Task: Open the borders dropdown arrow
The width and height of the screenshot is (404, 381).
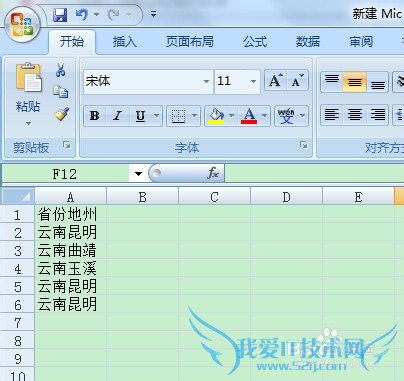Action: (194, 116)
